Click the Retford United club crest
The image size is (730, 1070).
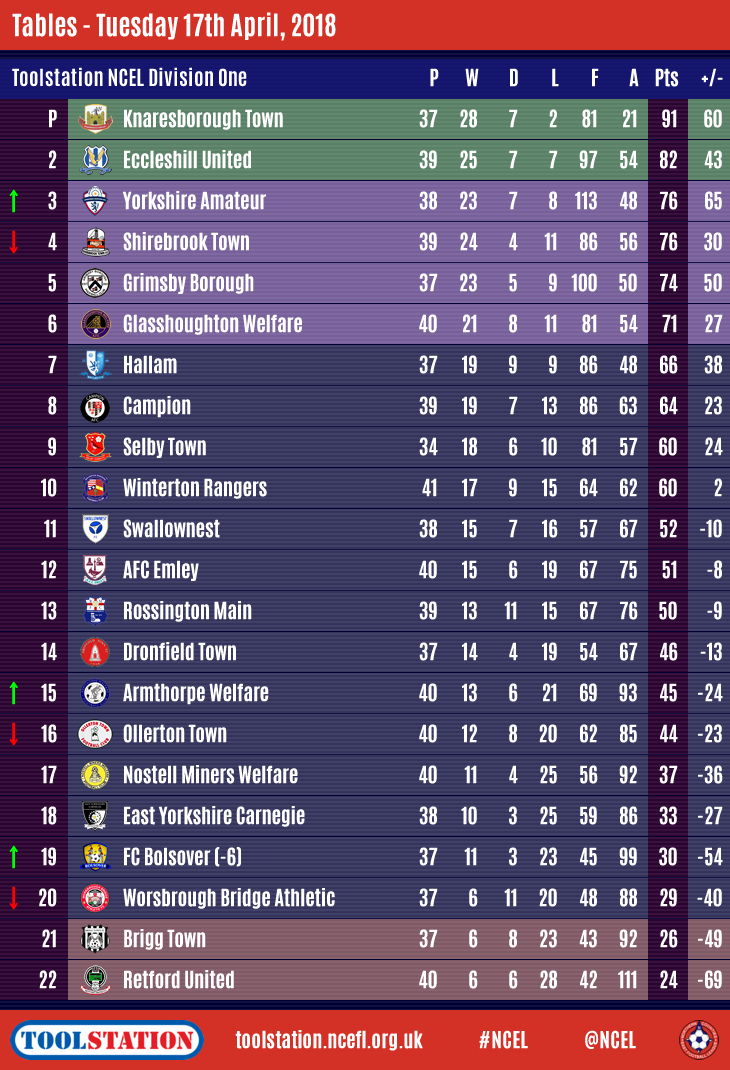pos(95,980)
